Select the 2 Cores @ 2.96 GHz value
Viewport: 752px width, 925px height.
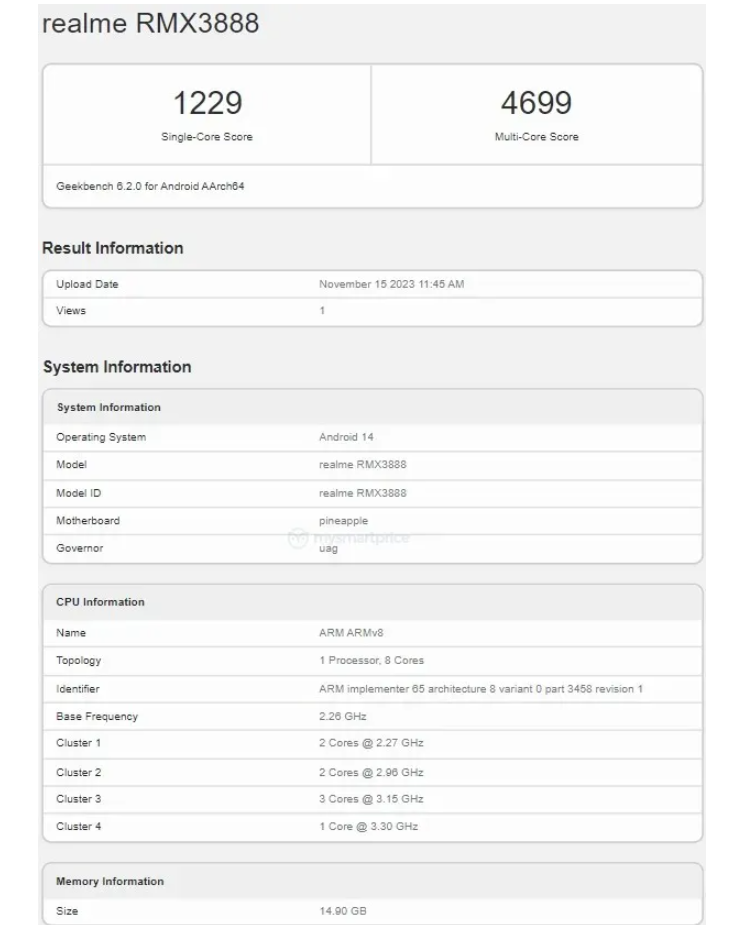[x=372, y=773]
